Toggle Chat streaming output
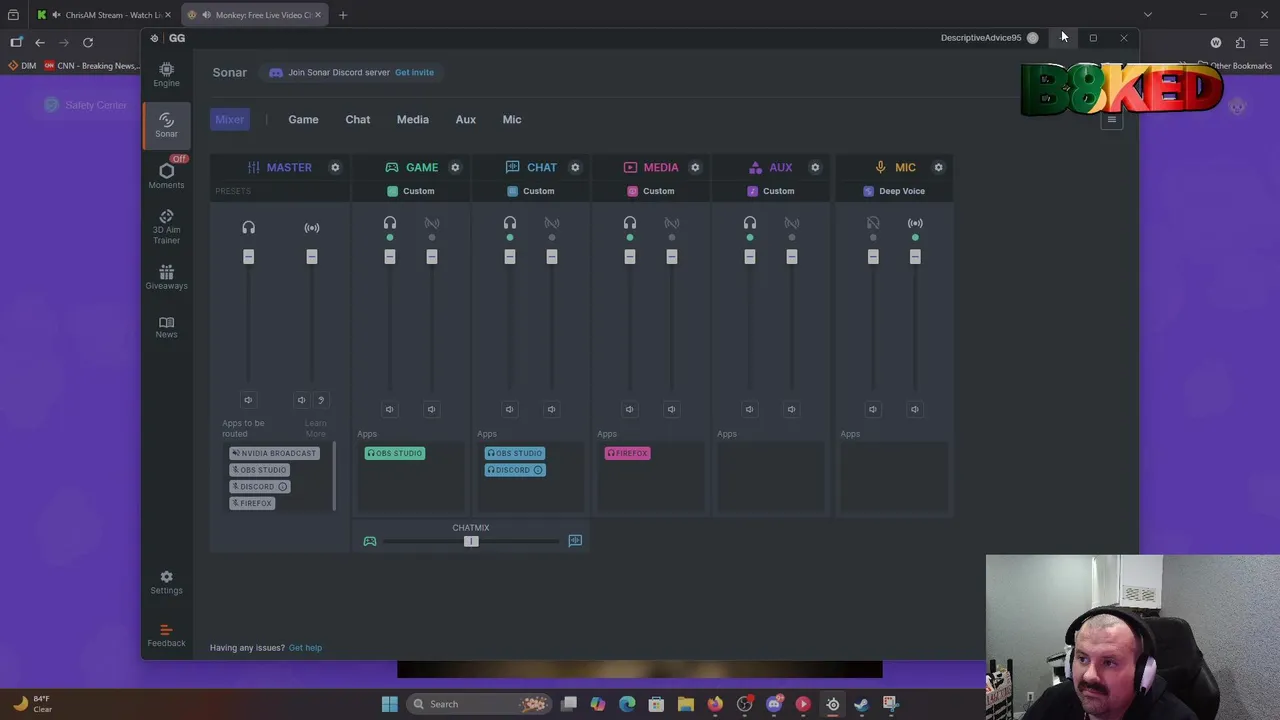Image resolution: width=1280 pixels, height=720 pixels. (552, 223)
